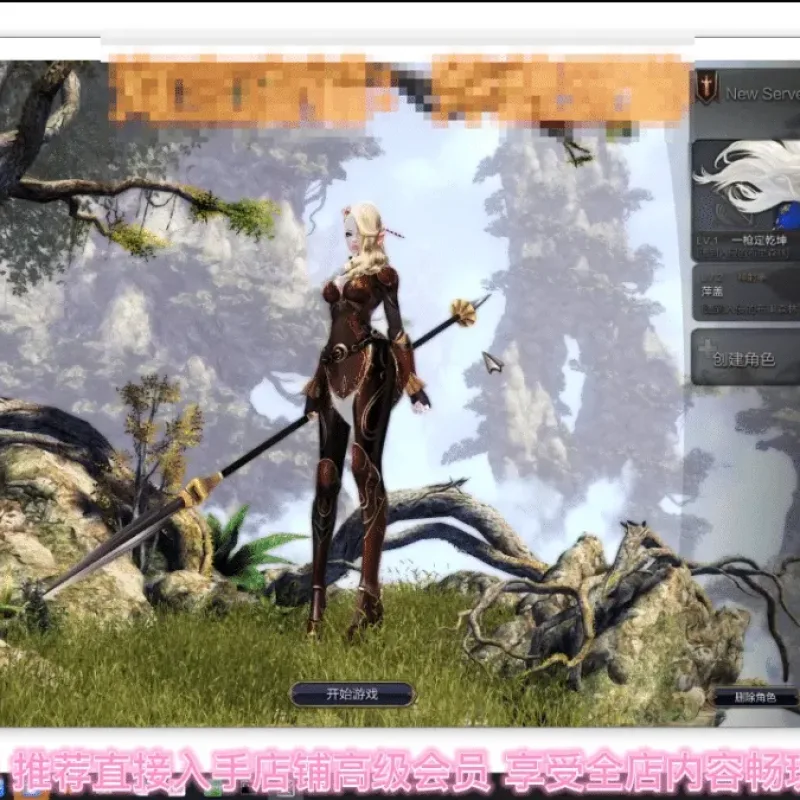Click the flower ornament in elf's hair
Screen dimensions: 800x800
click(349, 211)
